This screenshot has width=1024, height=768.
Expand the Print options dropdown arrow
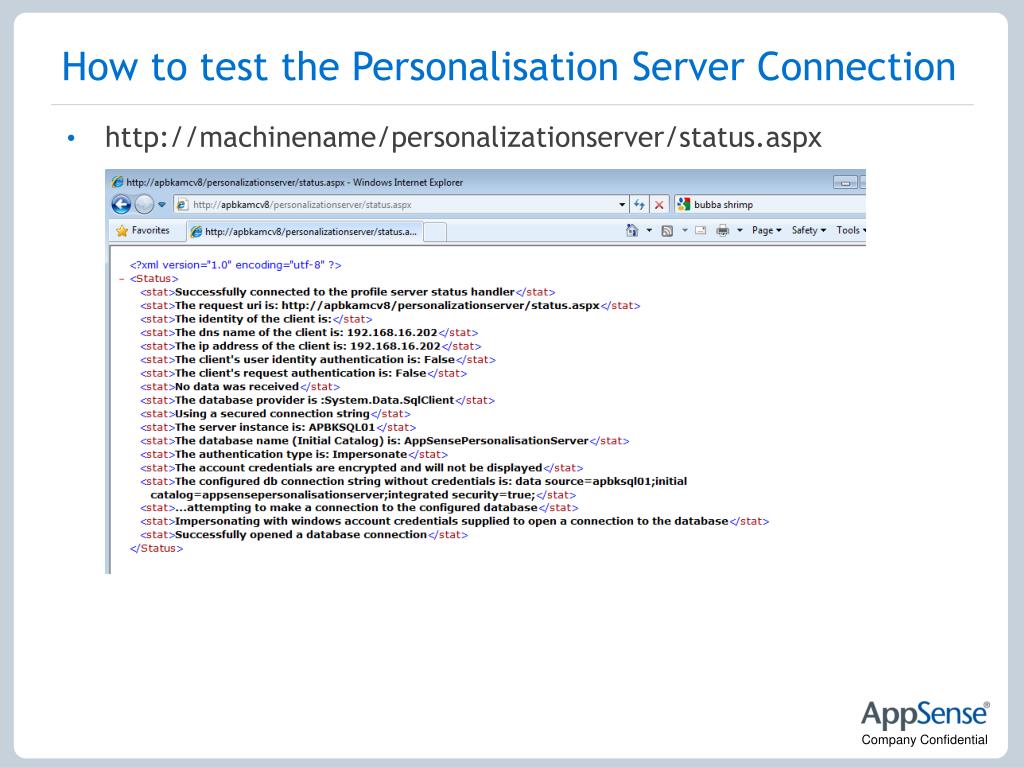[x=740, y=230]
